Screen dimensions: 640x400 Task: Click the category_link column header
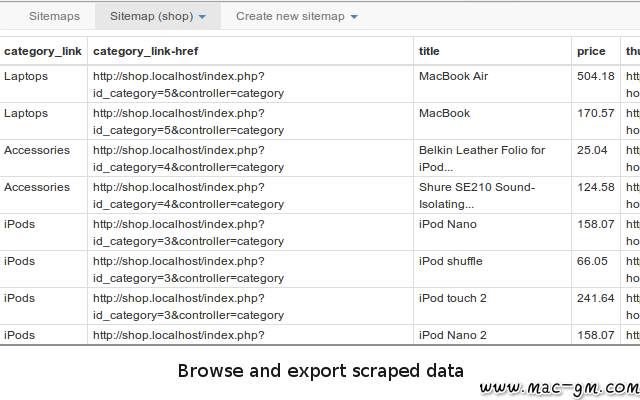pos(43,51)
